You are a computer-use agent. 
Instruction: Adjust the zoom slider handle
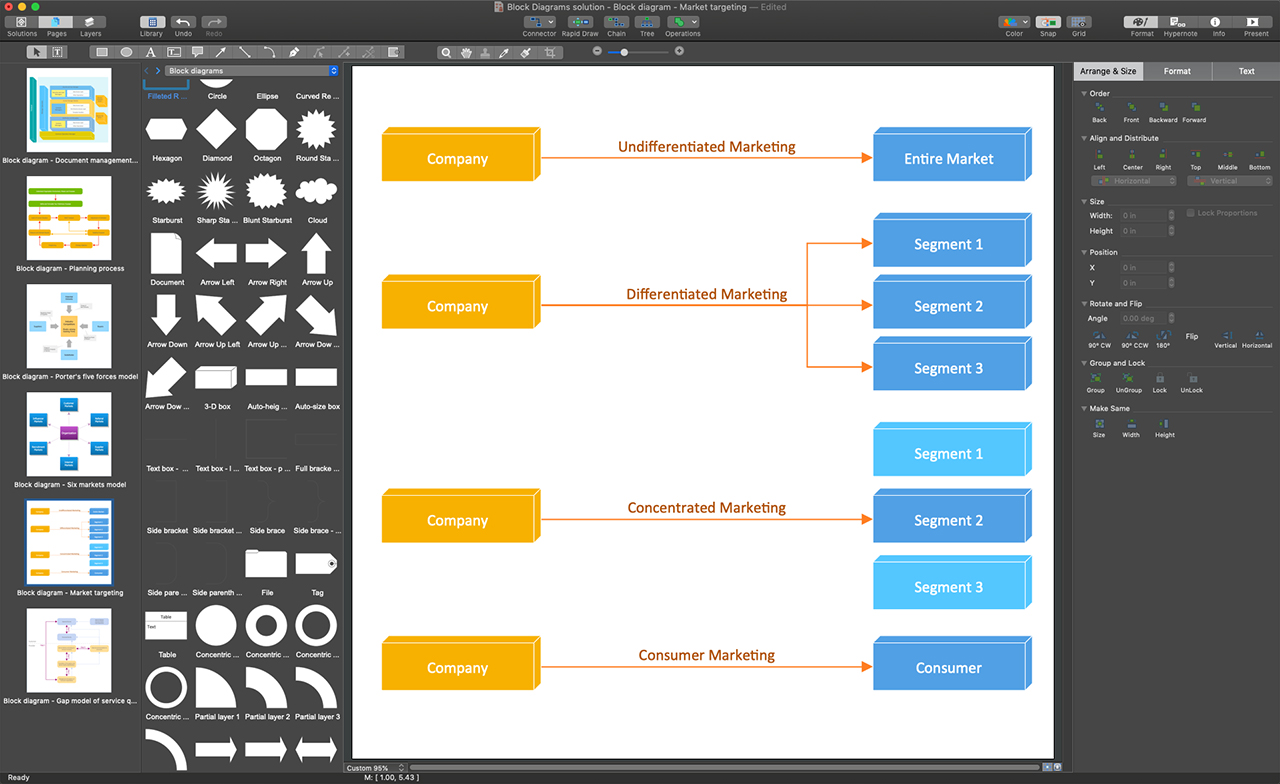624,51
